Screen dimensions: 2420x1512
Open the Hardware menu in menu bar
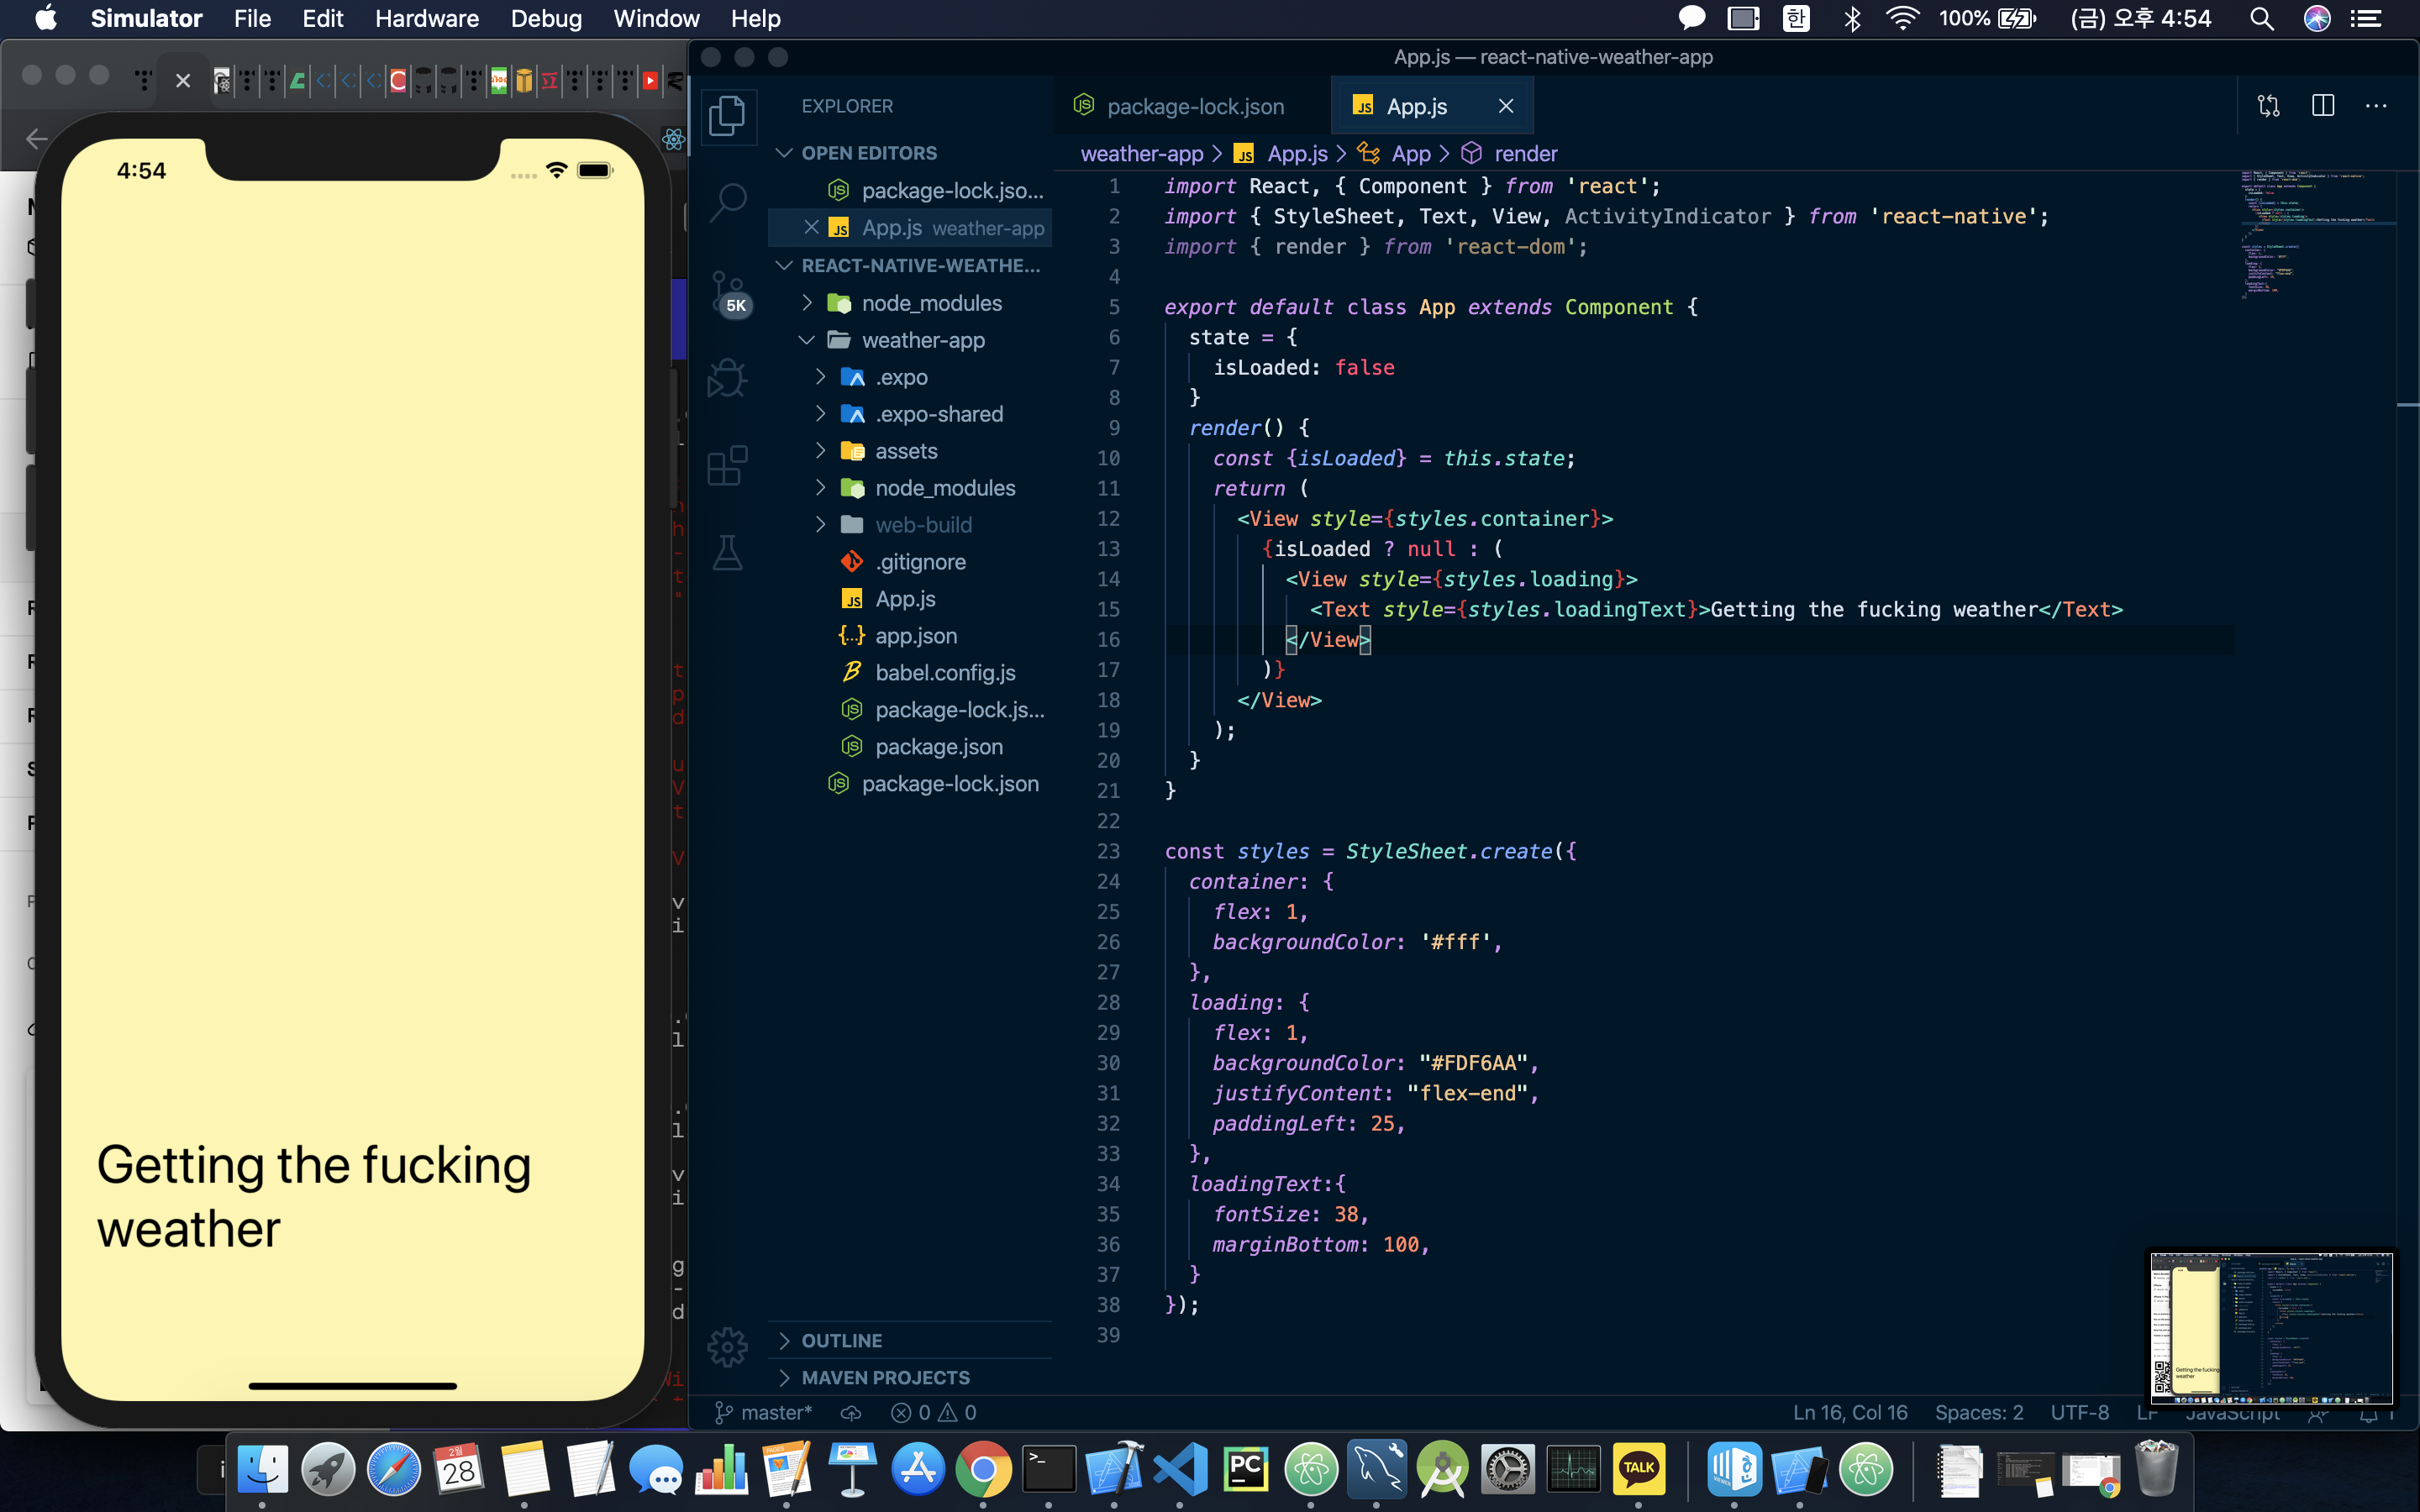click(427, 18)
